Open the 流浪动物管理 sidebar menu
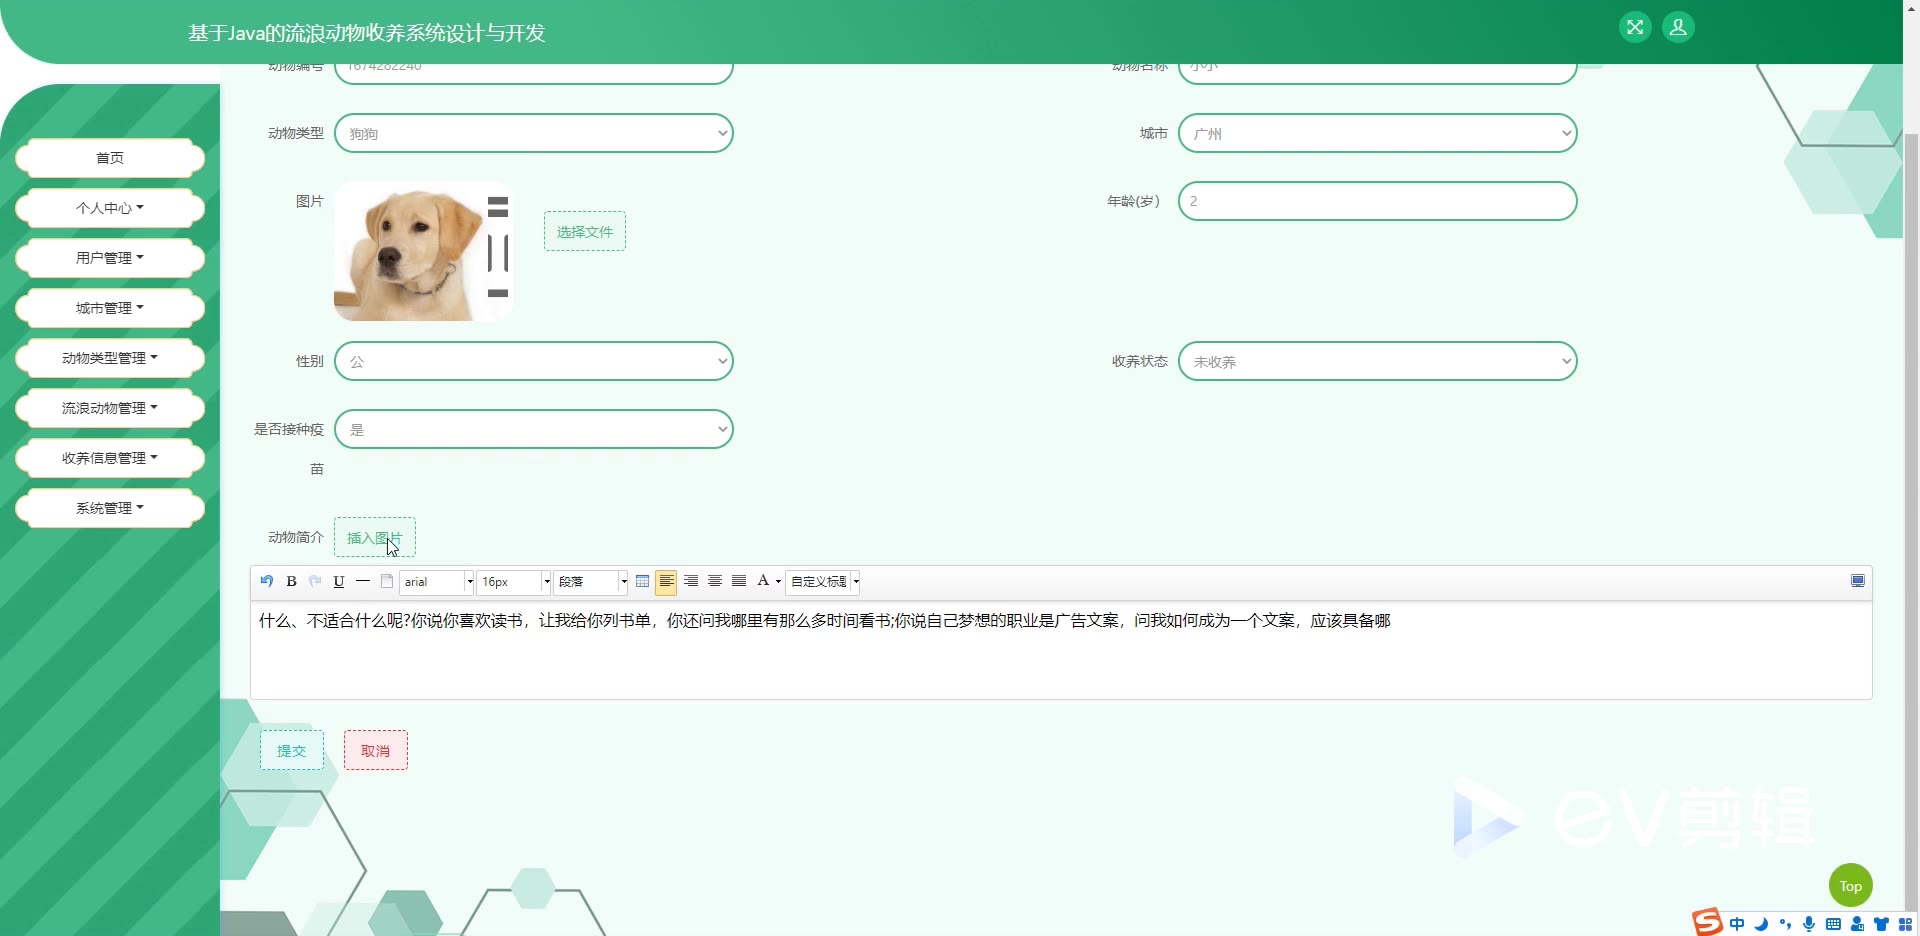This screenshot has height=936, width=1920. 110,408
